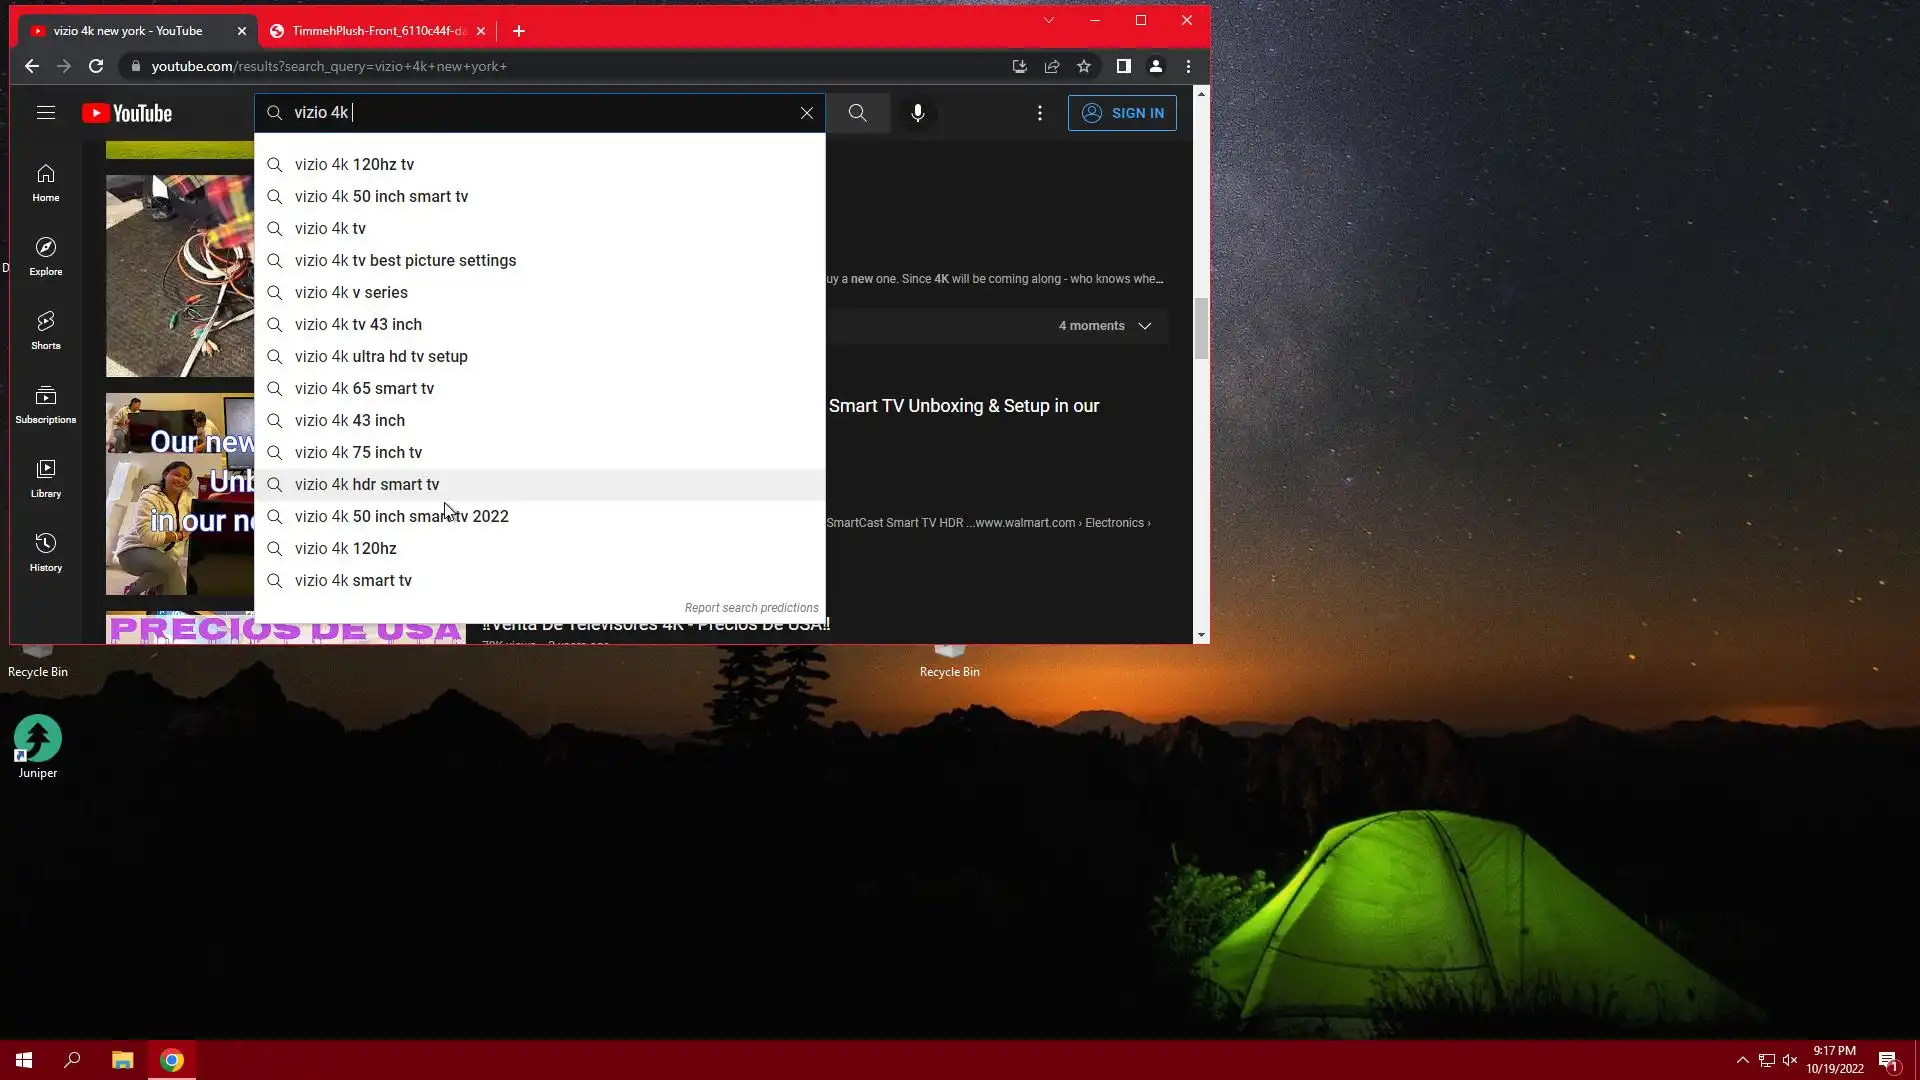The height and width of the screenshot is (1080, 1920).
Task: Bookmark this page with star icon
Action: click(1084, 66)
